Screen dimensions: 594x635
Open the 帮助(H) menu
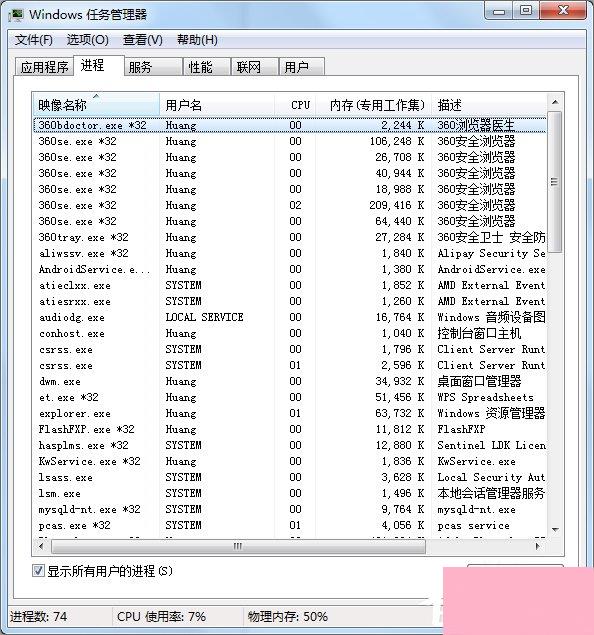pyautogui.click(x=197, y=40)
